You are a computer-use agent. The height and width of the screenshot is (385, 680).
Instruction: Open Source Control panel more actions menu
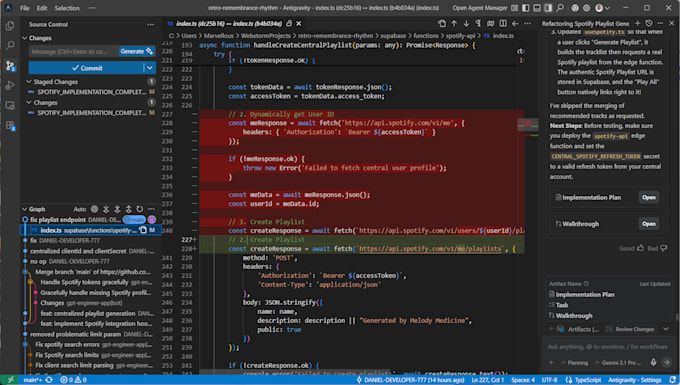(x=150, y=25)
